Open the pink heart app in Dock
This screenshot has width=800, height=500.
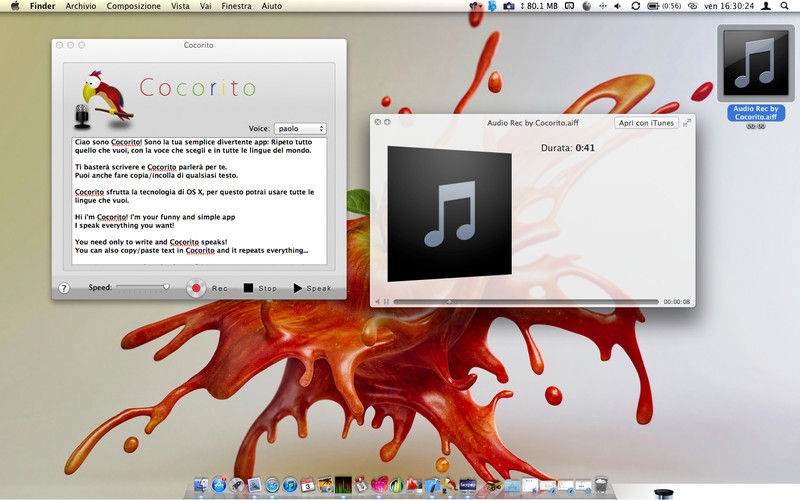click(380, 485)
